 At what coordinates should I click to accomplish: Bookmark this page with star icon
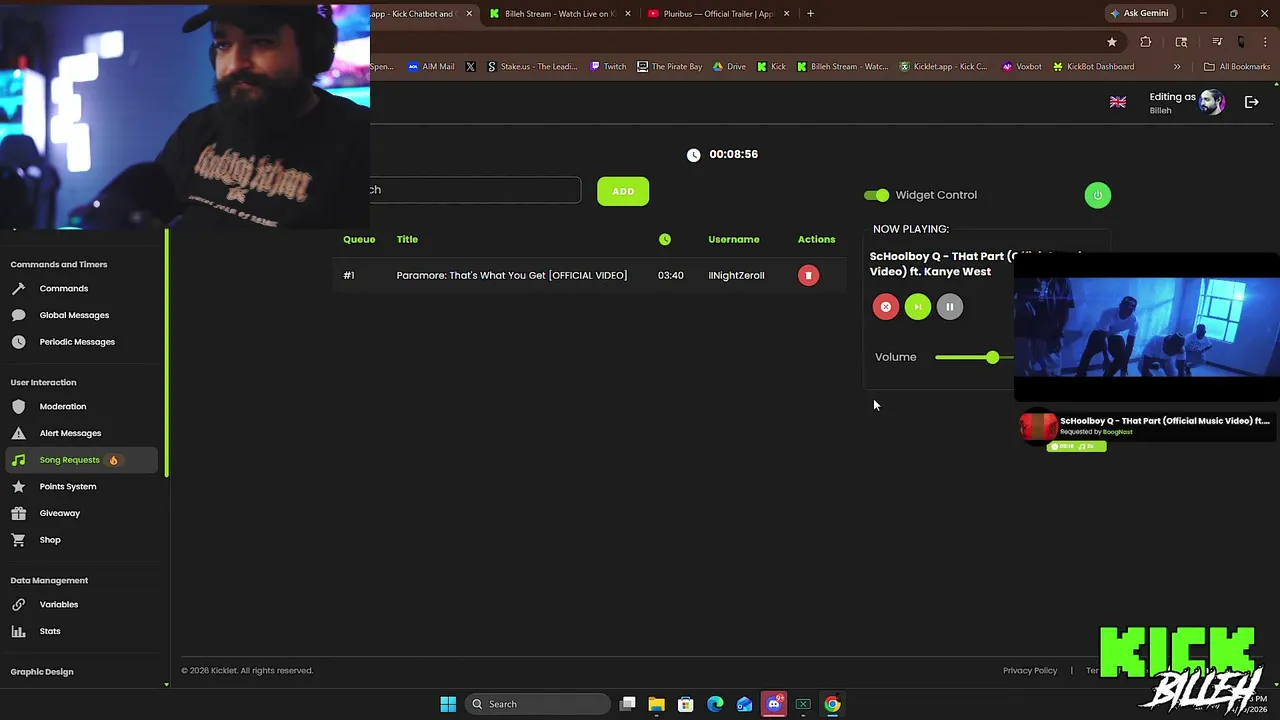(x=1111, y=42)
